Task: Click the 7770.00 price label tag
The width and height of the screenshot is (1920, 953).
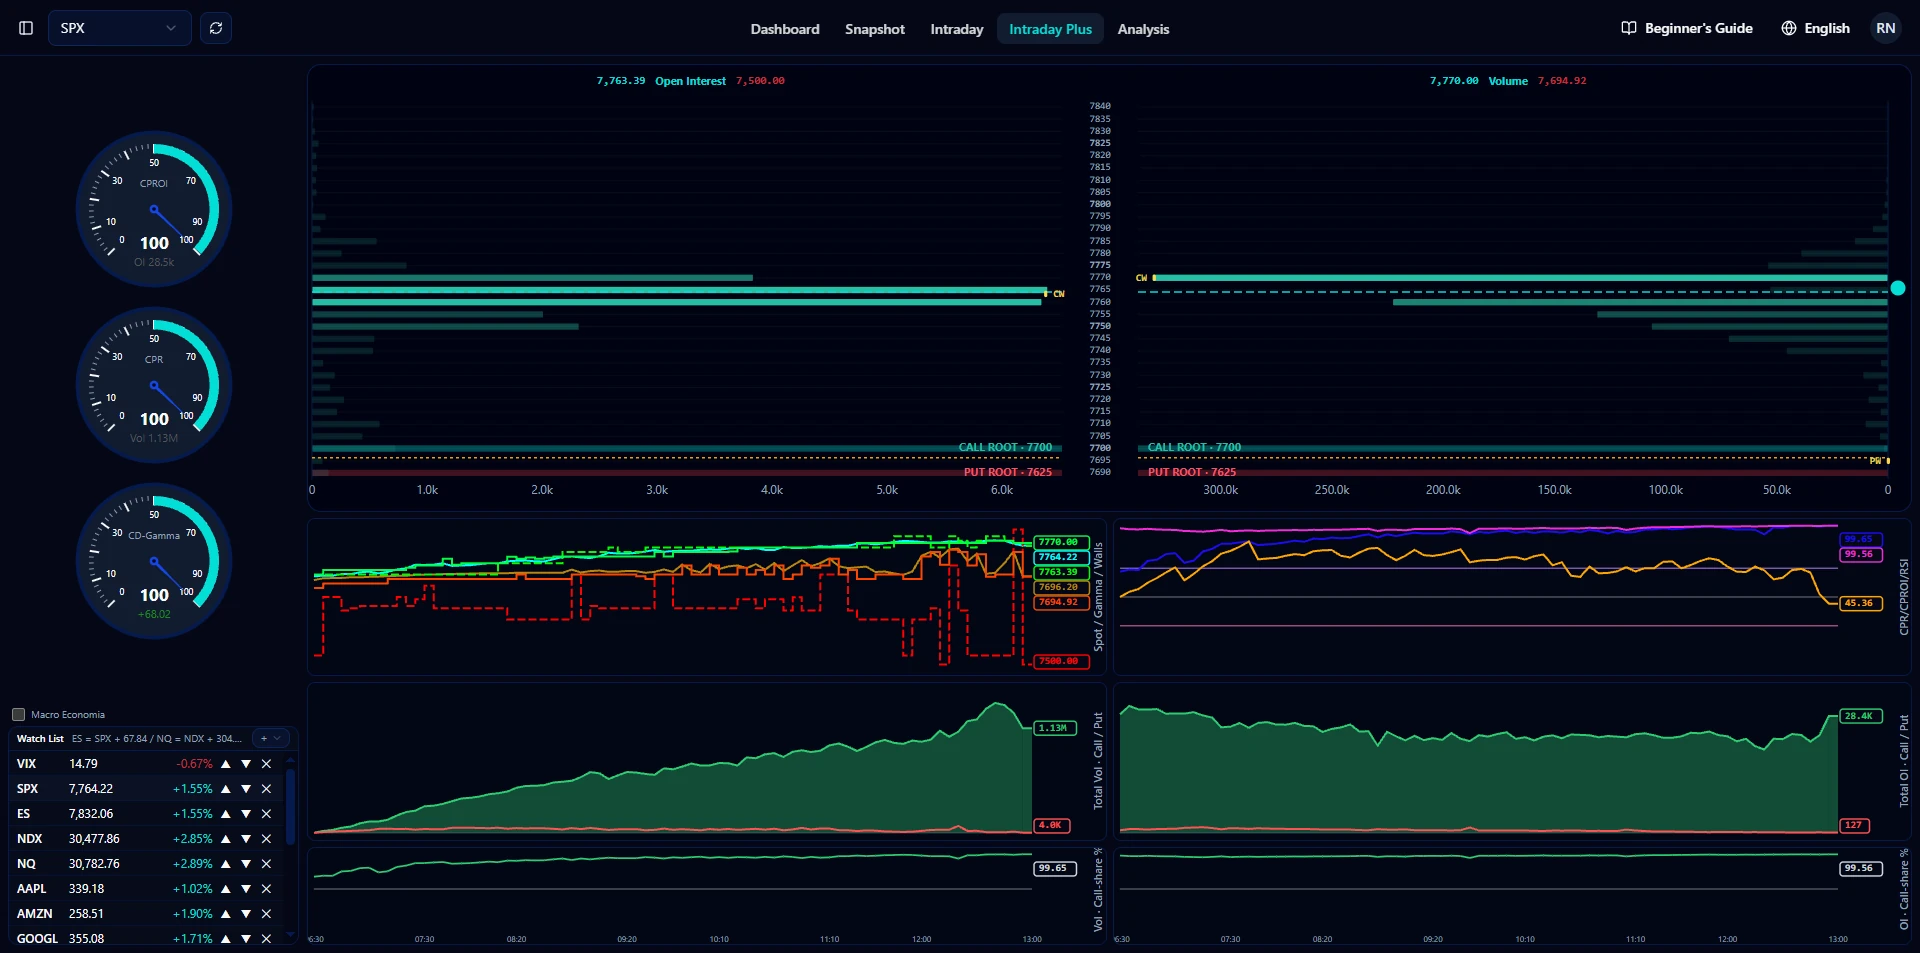Action: pyautogui.click(x=1061, y=542)
